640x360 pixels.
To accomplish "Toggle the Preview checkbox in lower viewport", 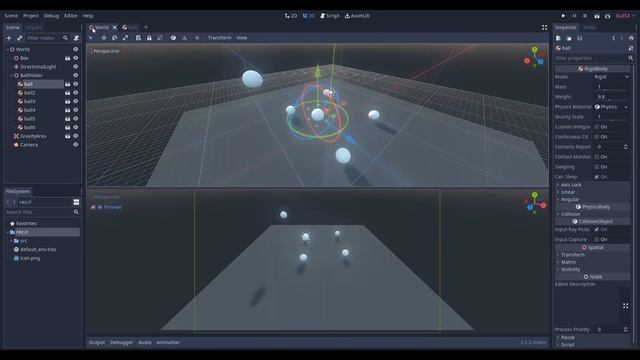I will click(x=93, y=207).
